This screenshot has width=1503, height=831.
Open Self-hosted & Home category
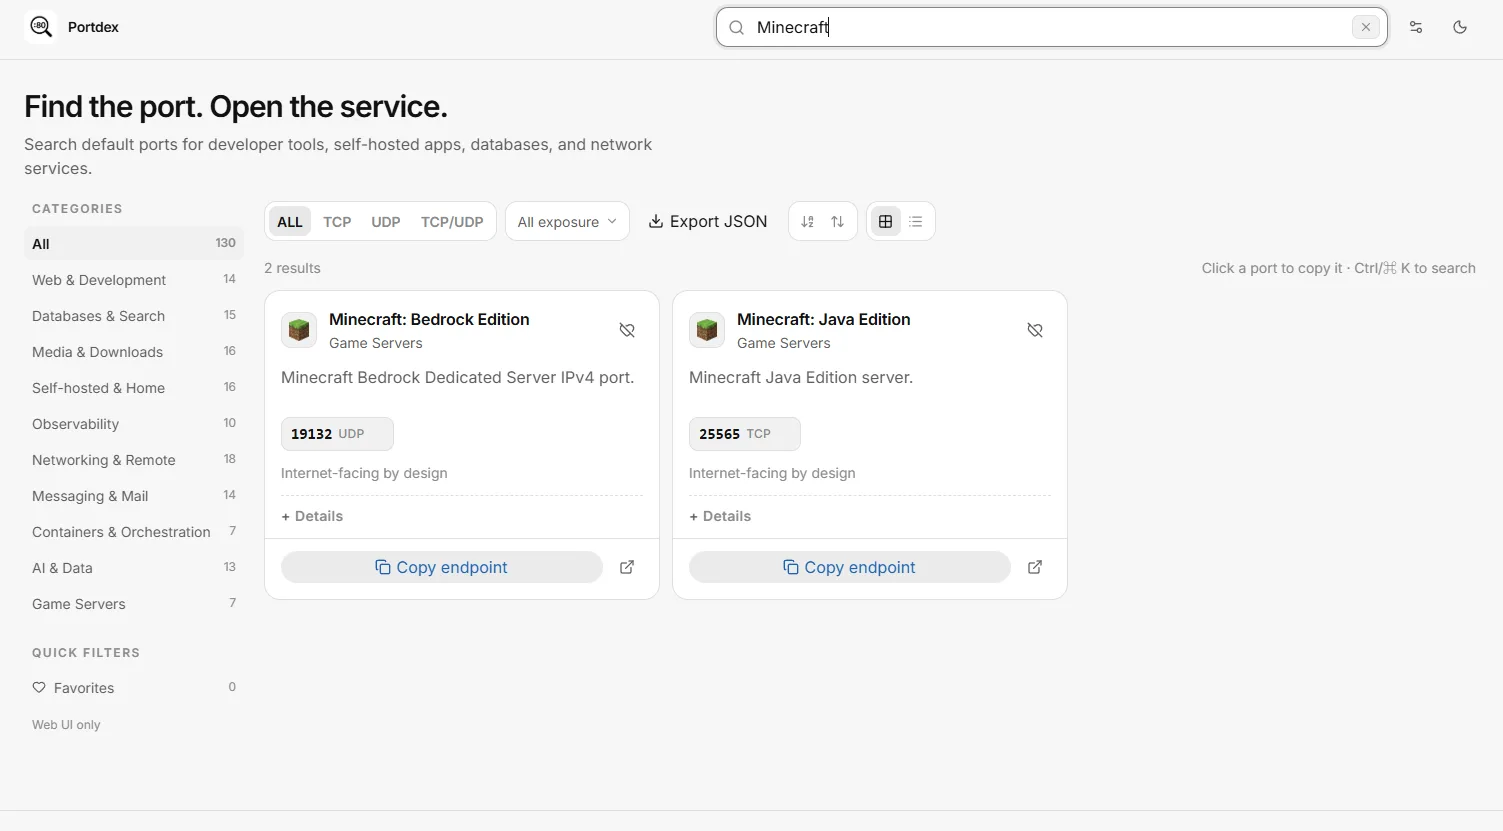(134, 388)
